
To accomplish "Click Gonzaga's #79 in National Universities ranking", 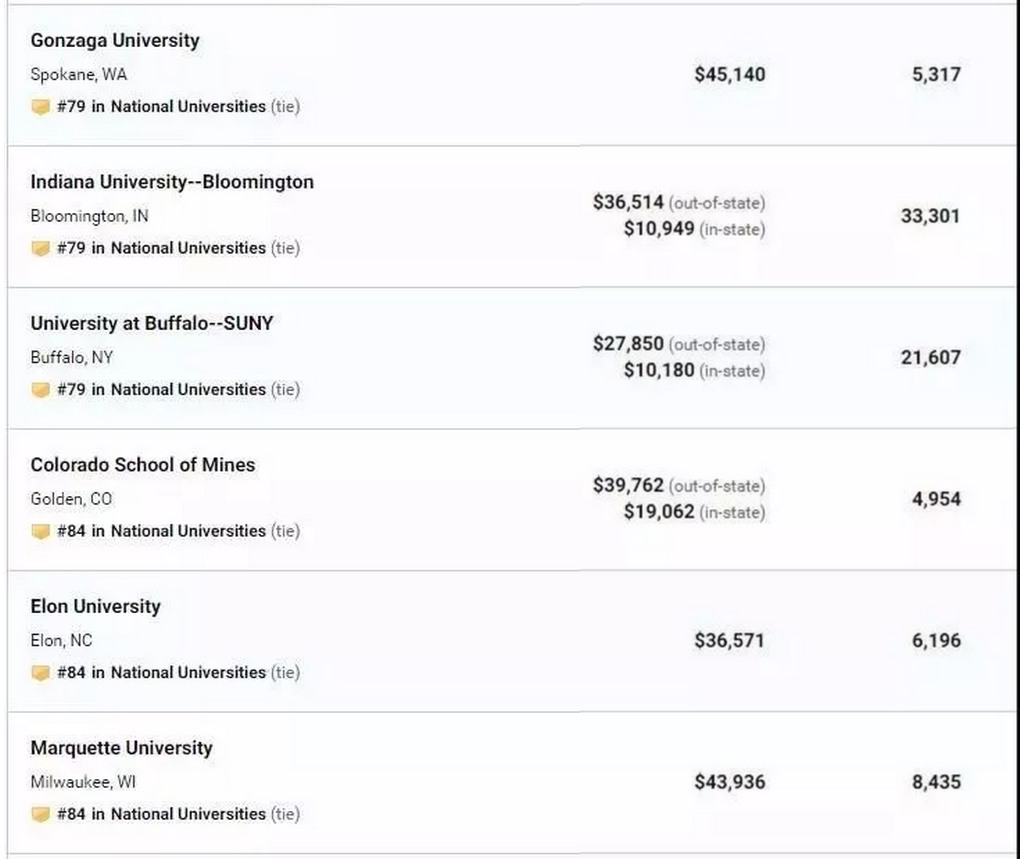I will [x=161, y=107].
